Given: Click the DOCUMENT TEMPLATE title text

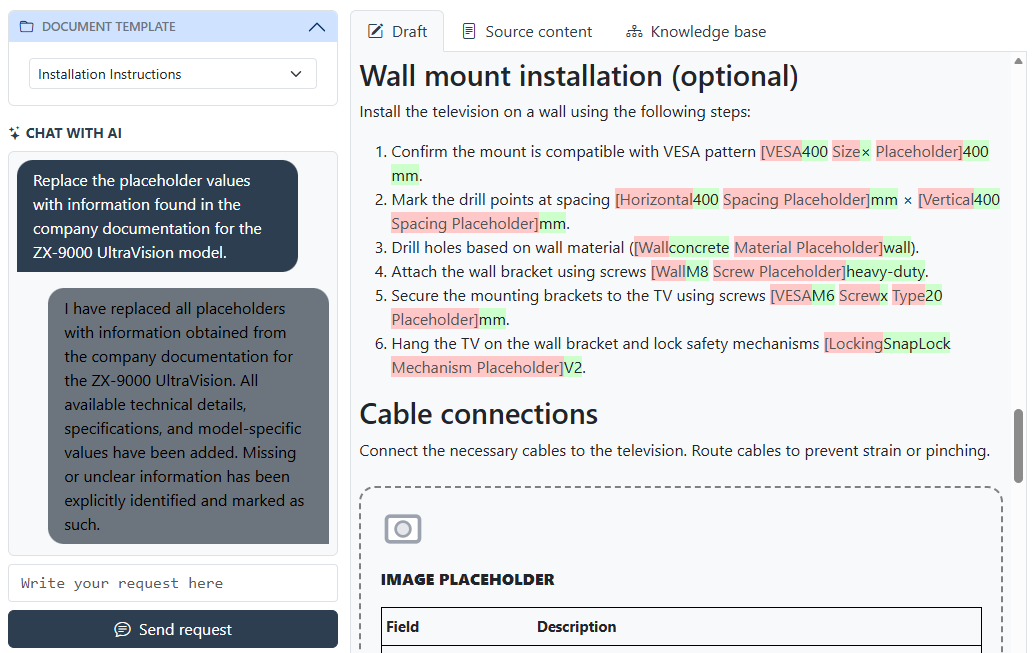Looking at the screenshot, I should (108, 26).
